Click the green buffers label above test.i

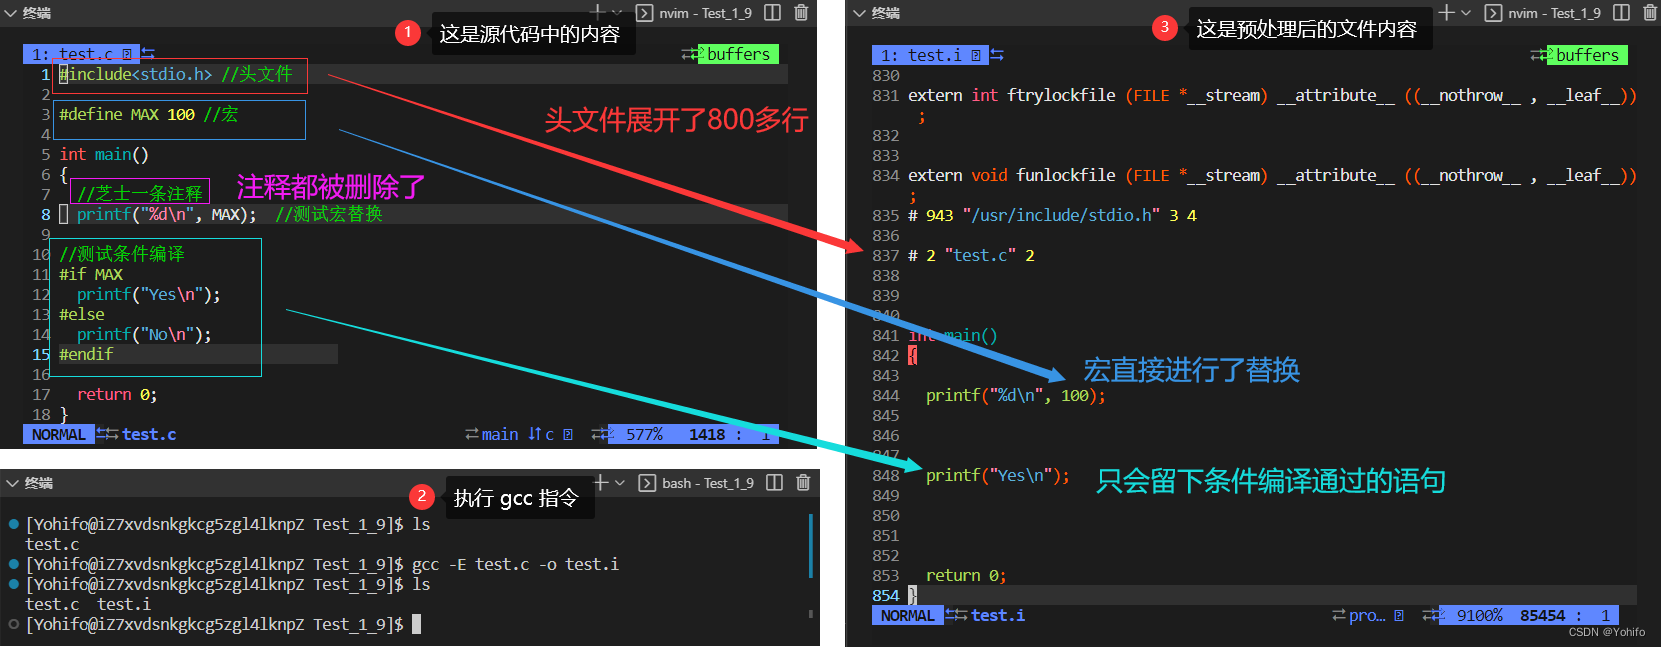tap(1587, 55)
